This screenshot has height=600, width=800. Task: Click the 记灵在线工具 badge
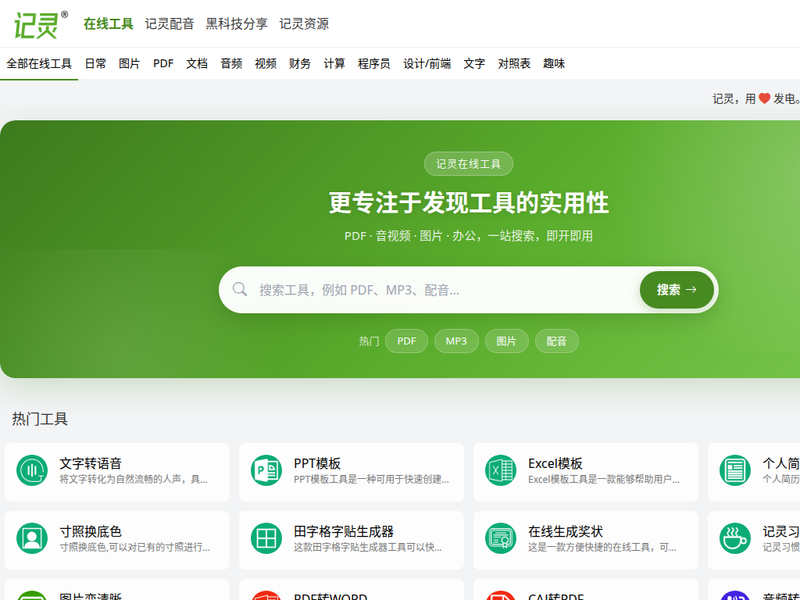[x=468, y=164]
